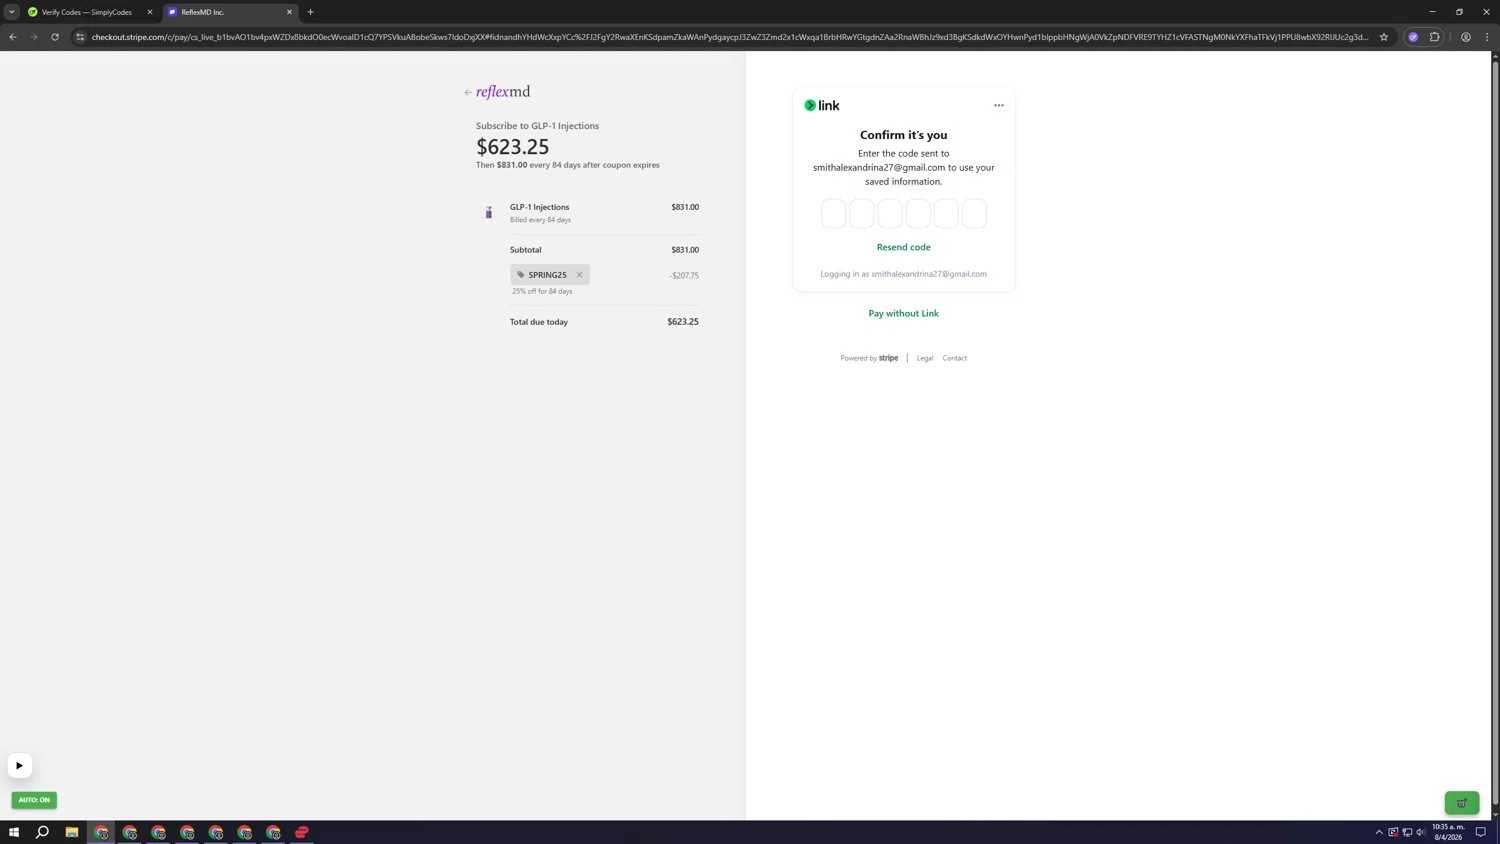
Task: Open the Windows Start menu
Action: (x=14, y=832)
